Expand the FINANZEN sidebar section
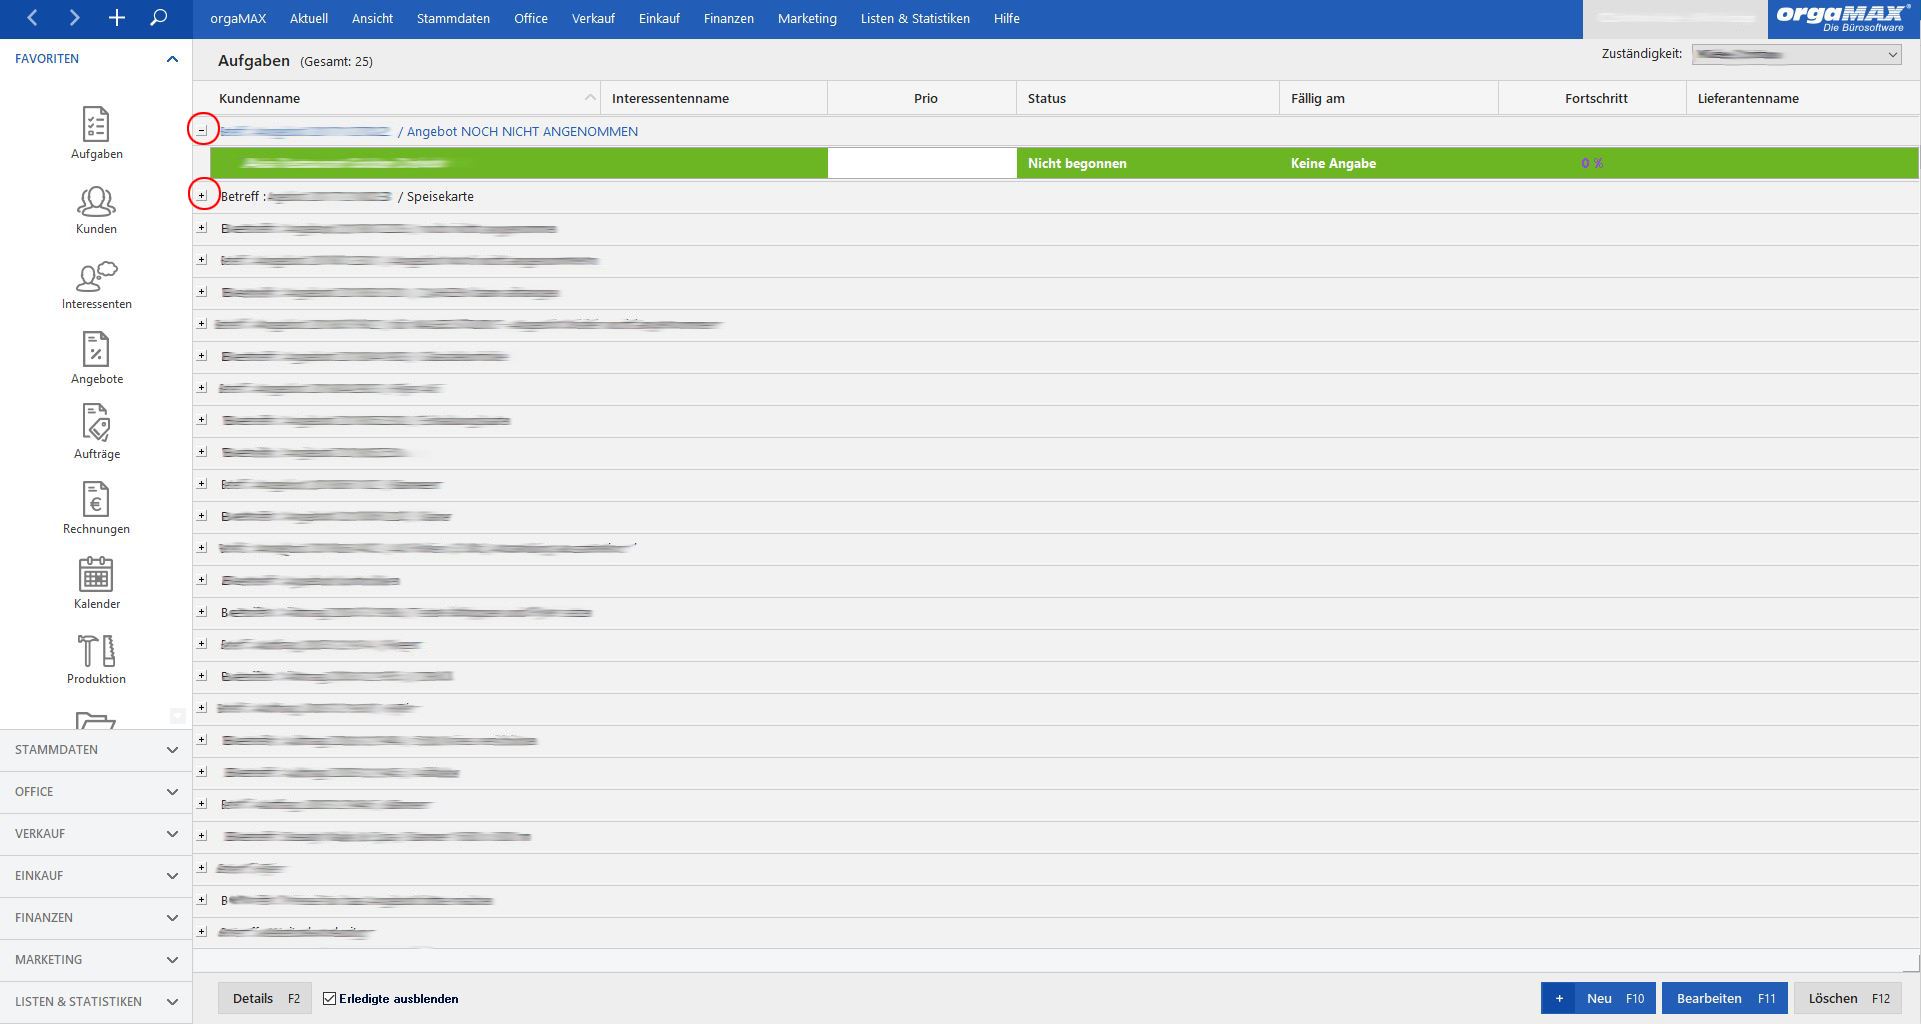The image size is (1921, 1024). click(96, 917)
